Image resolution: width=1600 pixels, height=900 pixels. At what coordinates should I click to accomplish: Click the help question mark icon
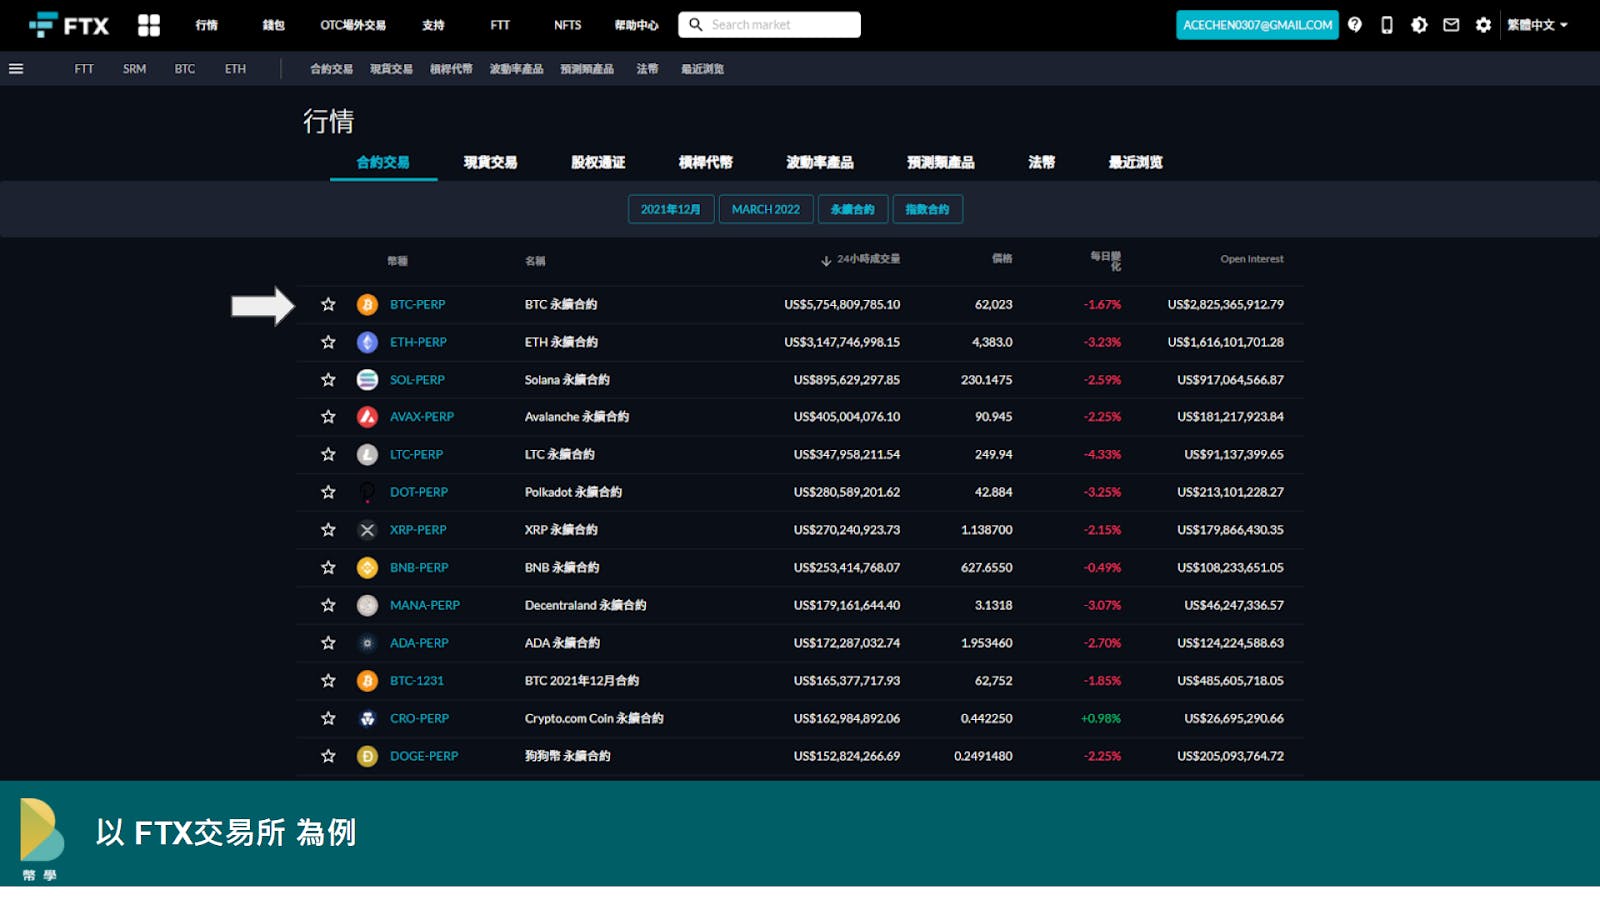click(1355, 25)
